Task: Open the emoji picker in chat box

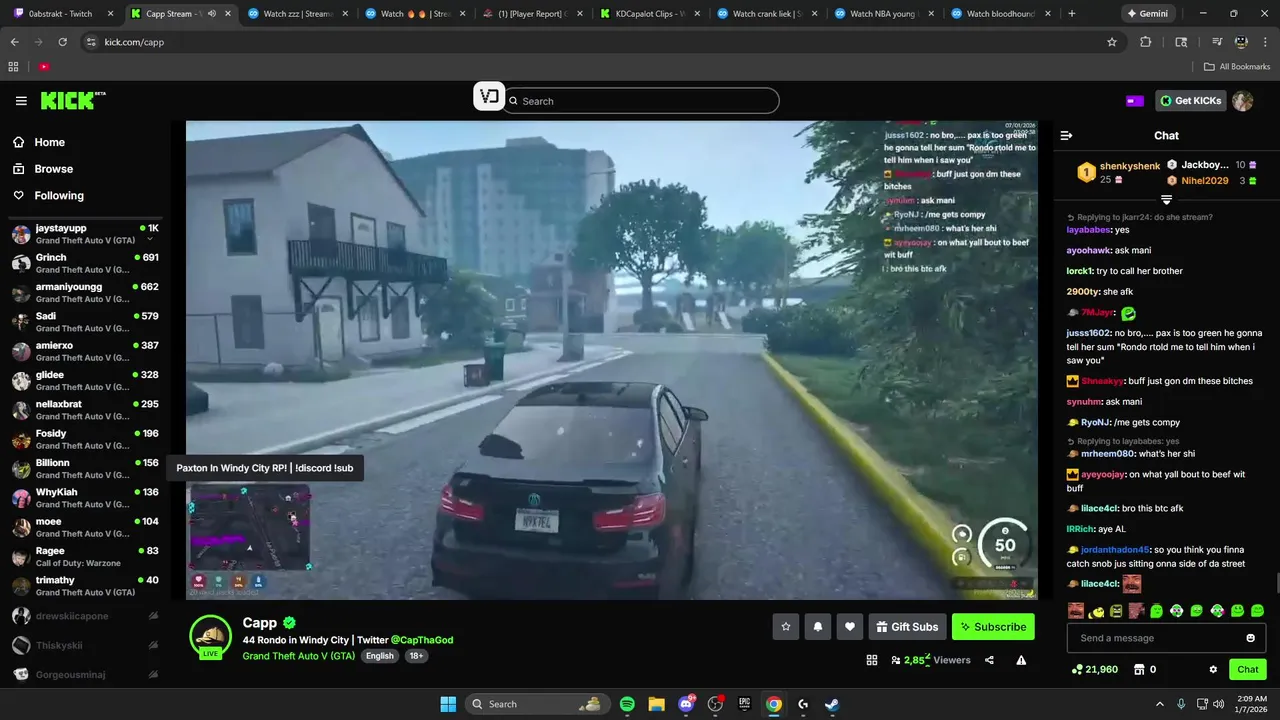Action: pos(1250,638)
